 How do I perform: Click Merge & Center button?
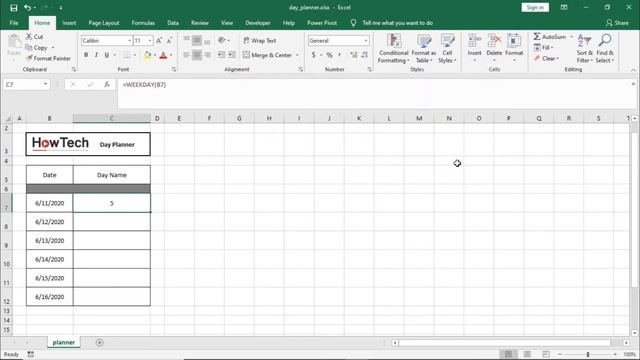(x=267, y=55)
